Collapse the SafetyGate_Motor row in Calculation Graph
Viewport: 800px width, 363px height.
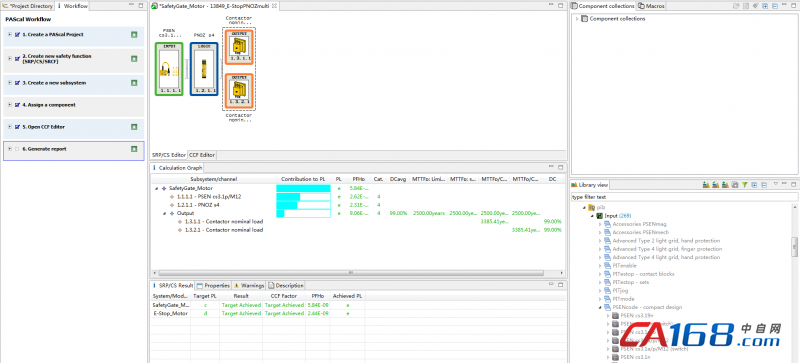coord(156,188)
